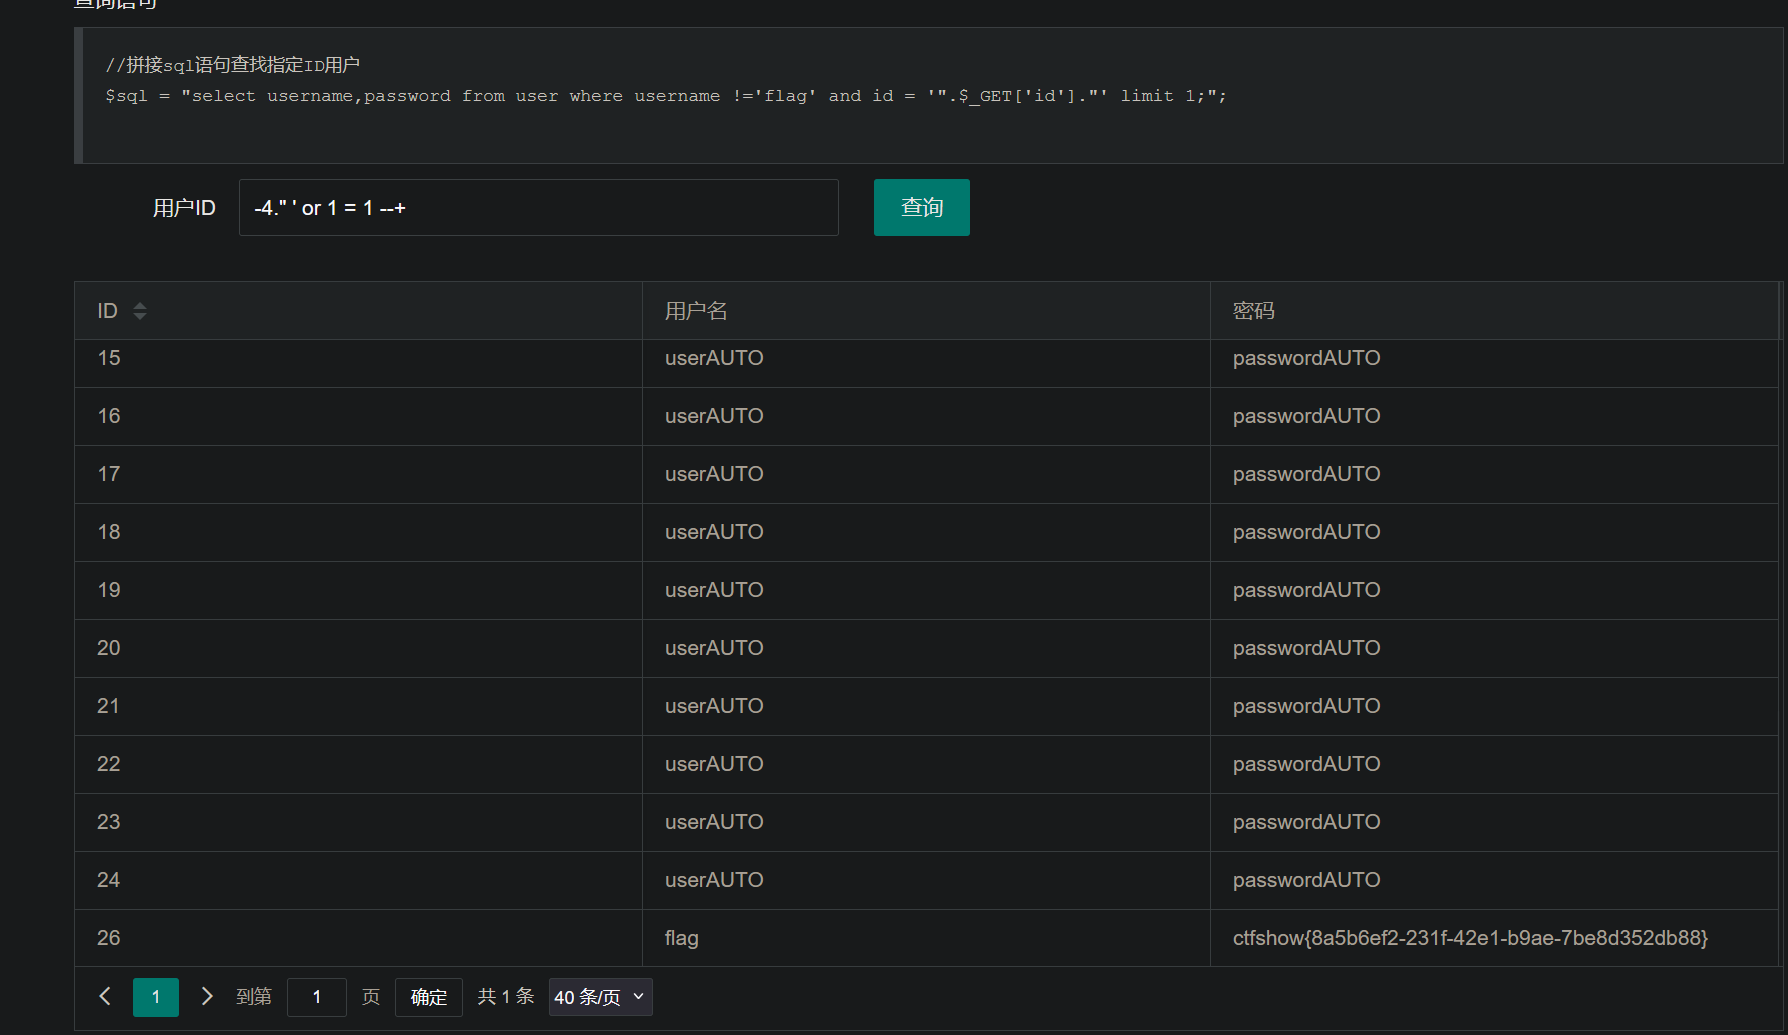The width and height of the screenshot is (1788, 1035).
Task: Click the $sql query code line
Action: [x=666, y=96]
